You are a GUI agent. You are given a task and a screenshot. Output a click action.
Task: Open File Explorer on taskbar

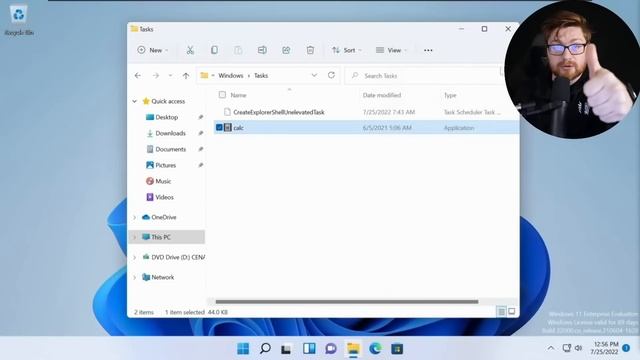(353, 349)
